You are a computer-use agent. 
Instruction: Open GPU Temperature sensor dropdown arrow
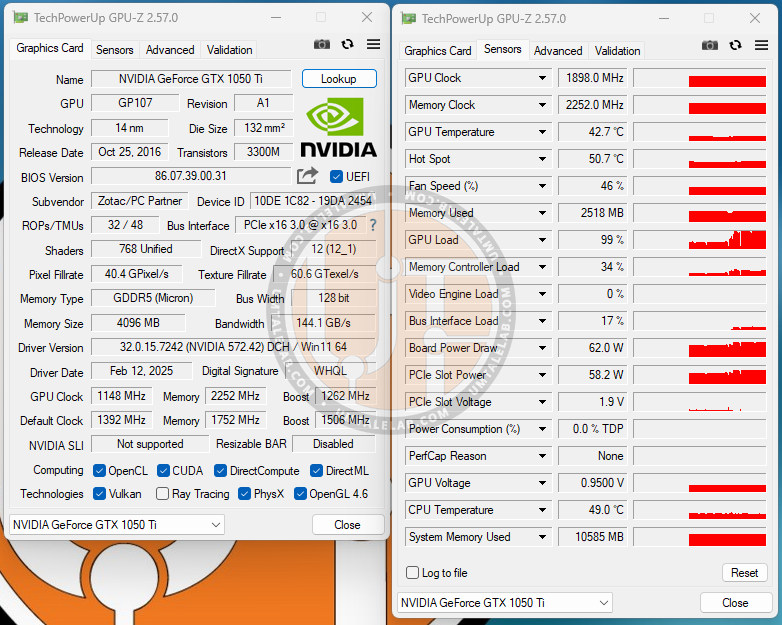(542, 132)
